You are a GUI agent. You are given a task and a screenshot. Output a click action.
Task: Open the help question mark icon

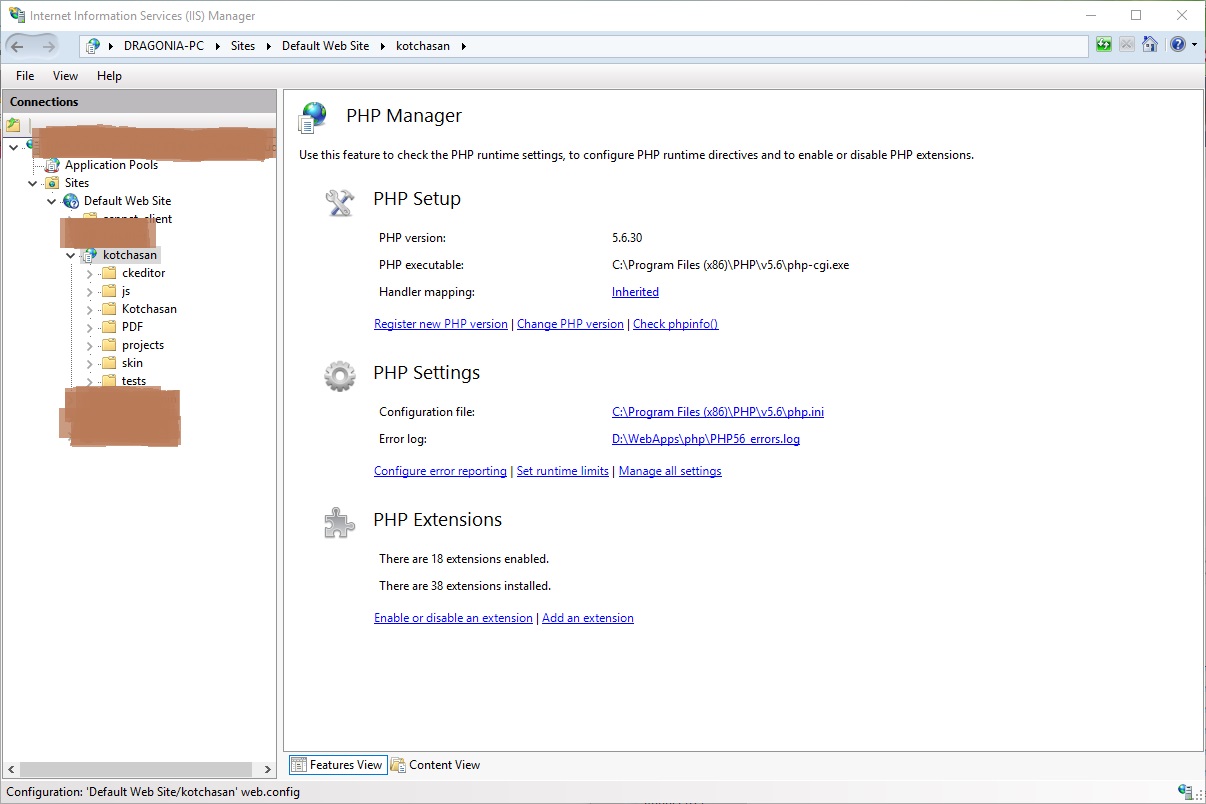pyautogui.click(x=1178, y=45)
